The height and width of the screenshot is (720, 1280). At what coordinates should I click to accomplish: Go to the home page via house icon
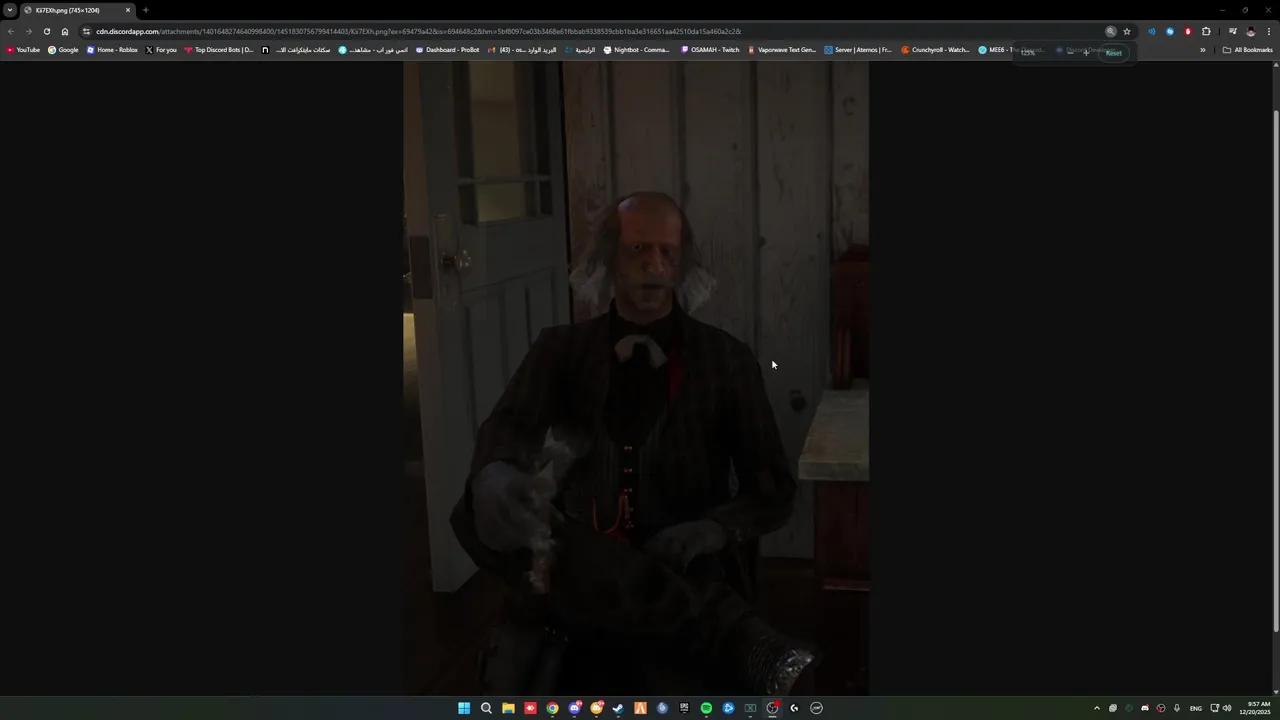point(65,31)
